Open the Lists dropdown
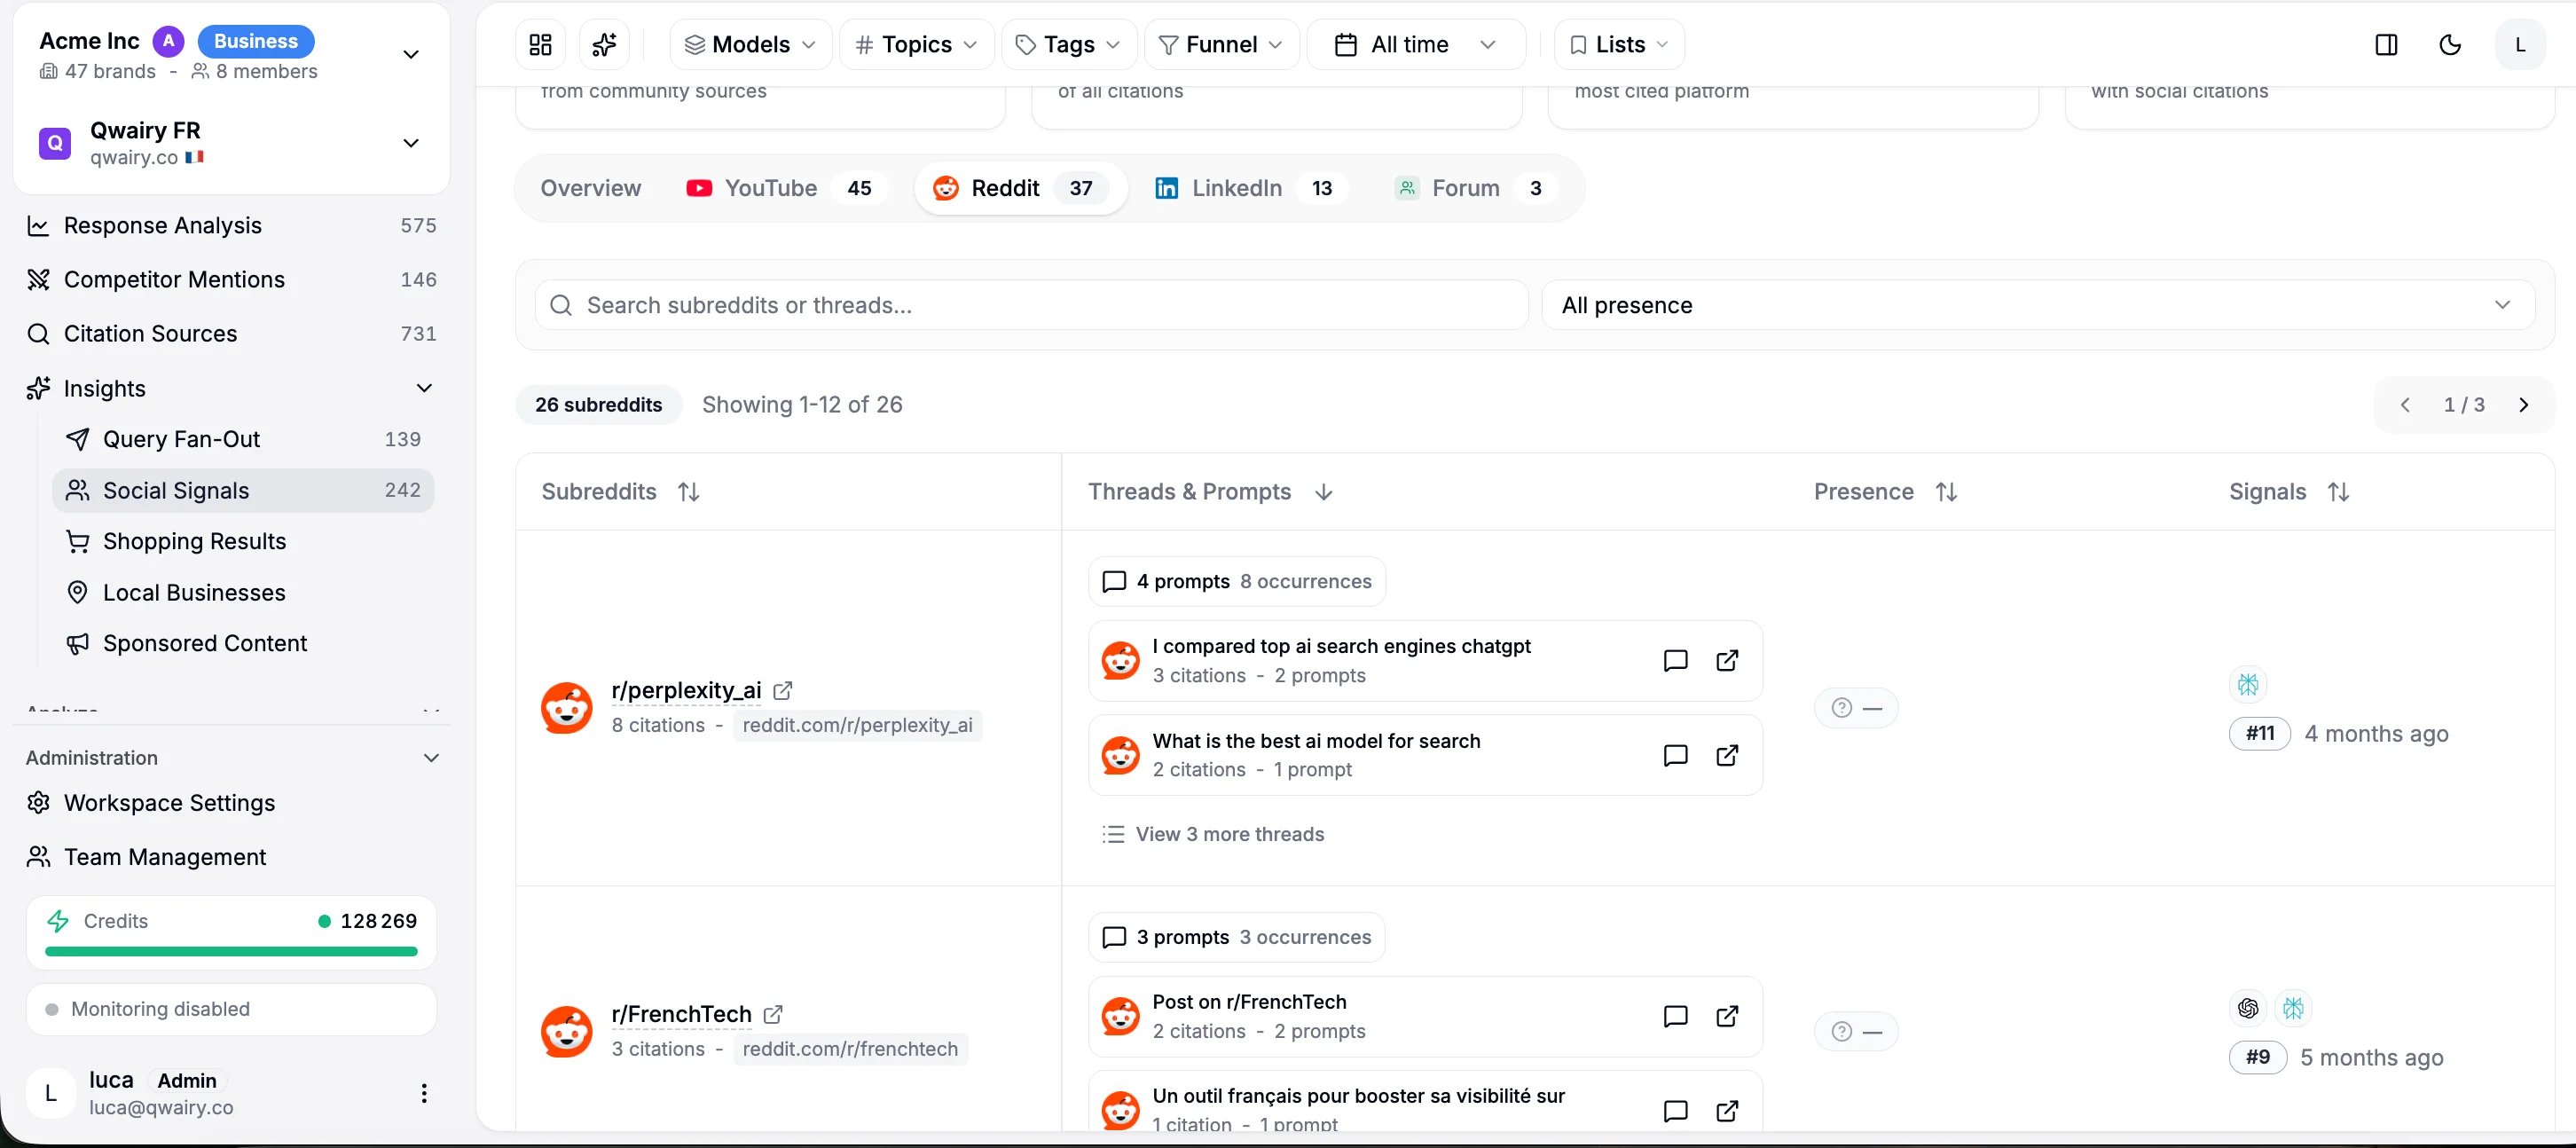 click(x=1619, y=45)
